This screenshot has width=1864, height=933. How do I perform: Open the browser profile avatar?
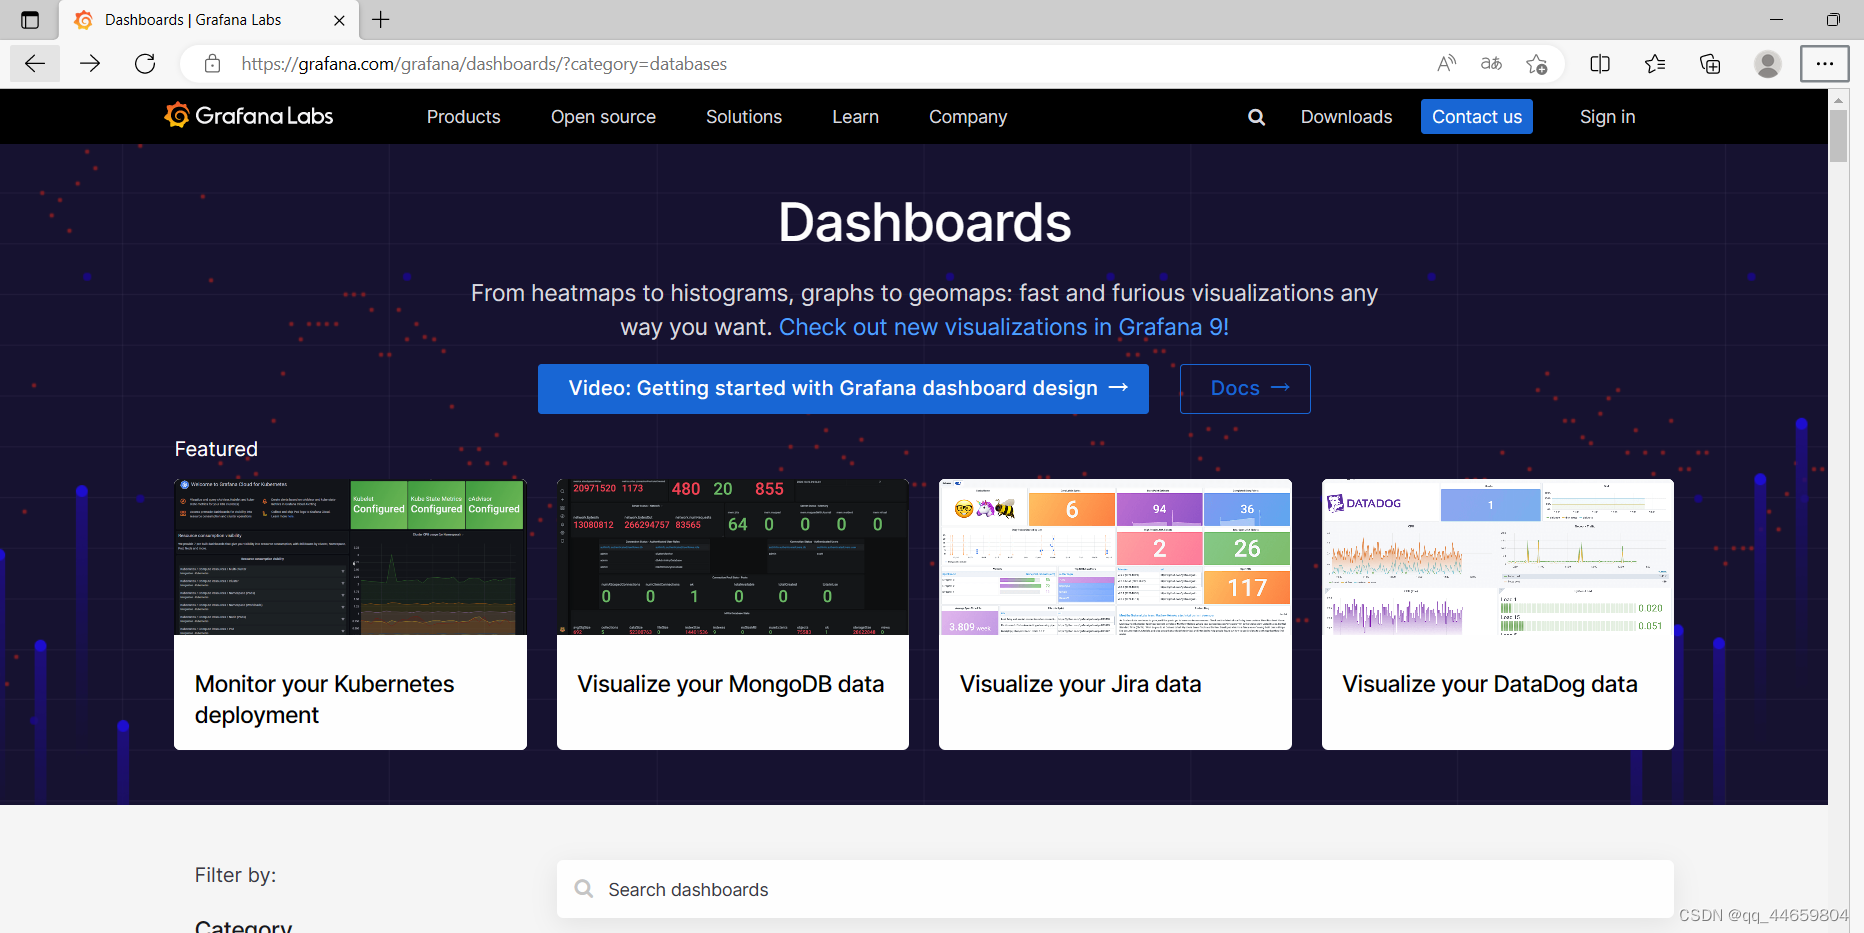(x=1768, y=64)
